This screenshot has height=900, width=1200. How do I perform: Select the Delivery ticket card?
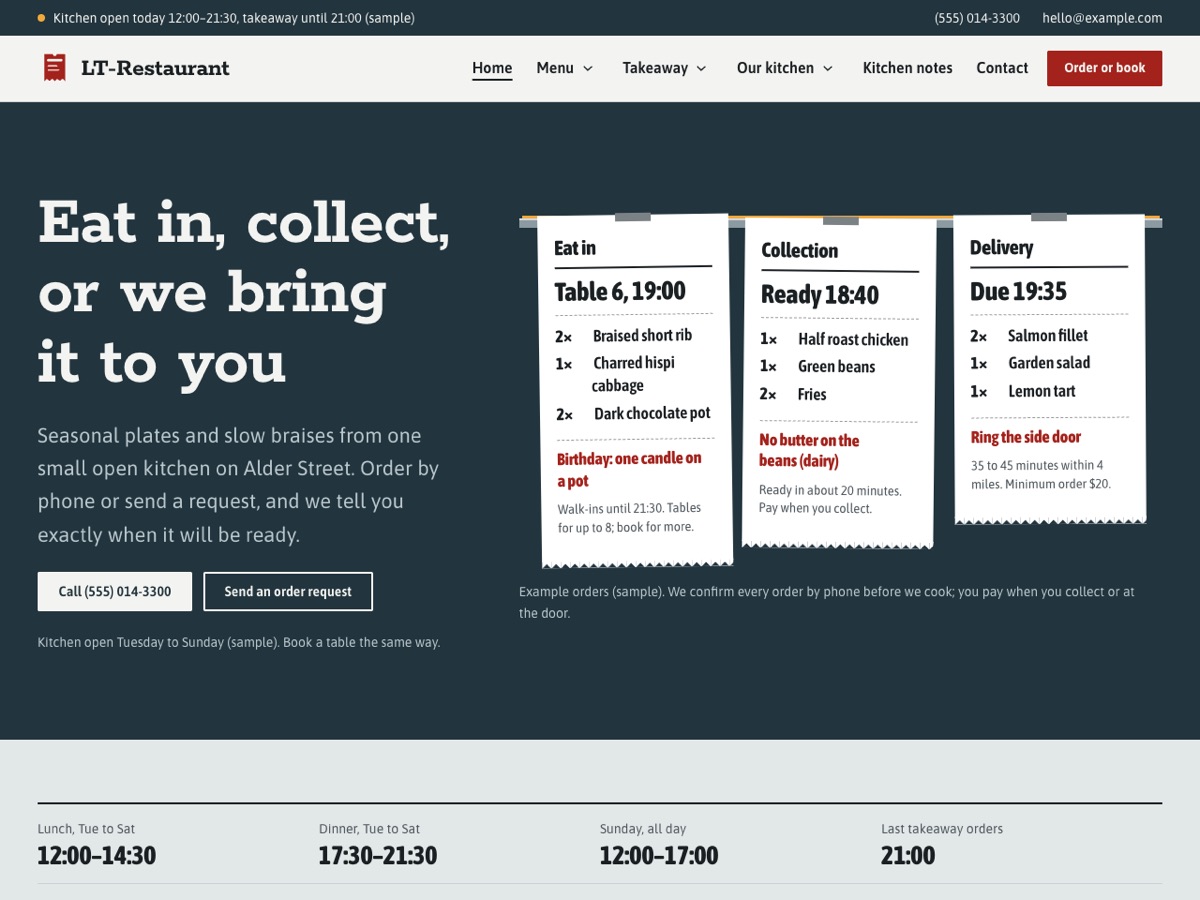[1049, 369]
